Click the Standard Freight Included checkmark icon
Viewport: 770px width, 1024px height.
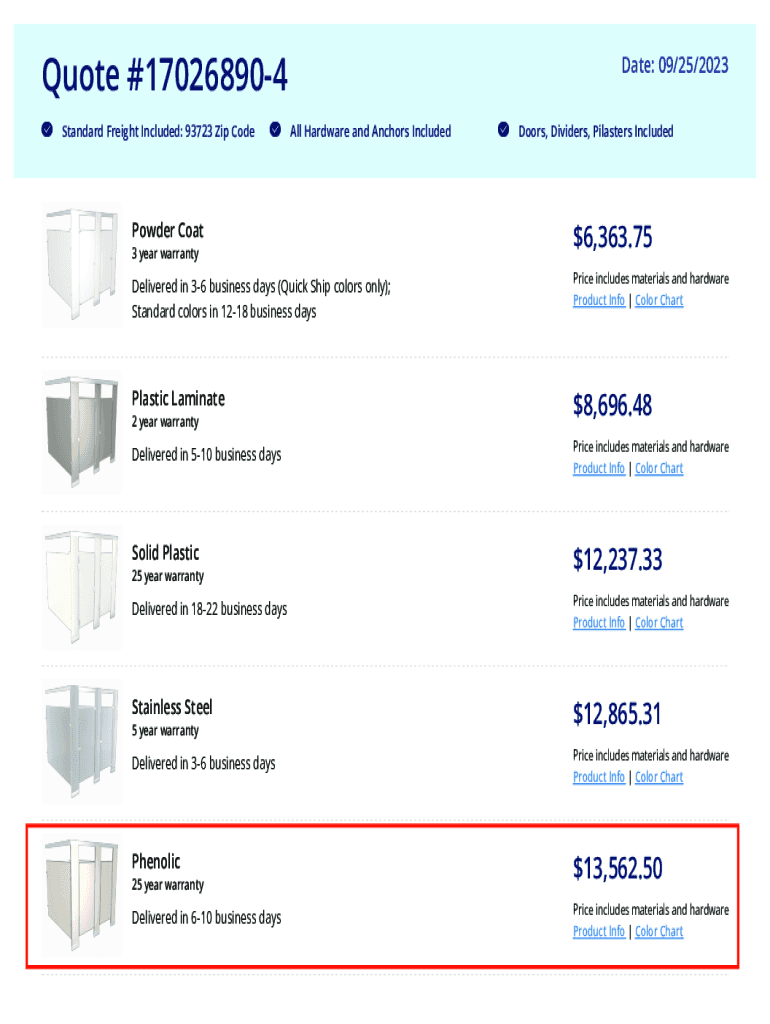(47, 130)
